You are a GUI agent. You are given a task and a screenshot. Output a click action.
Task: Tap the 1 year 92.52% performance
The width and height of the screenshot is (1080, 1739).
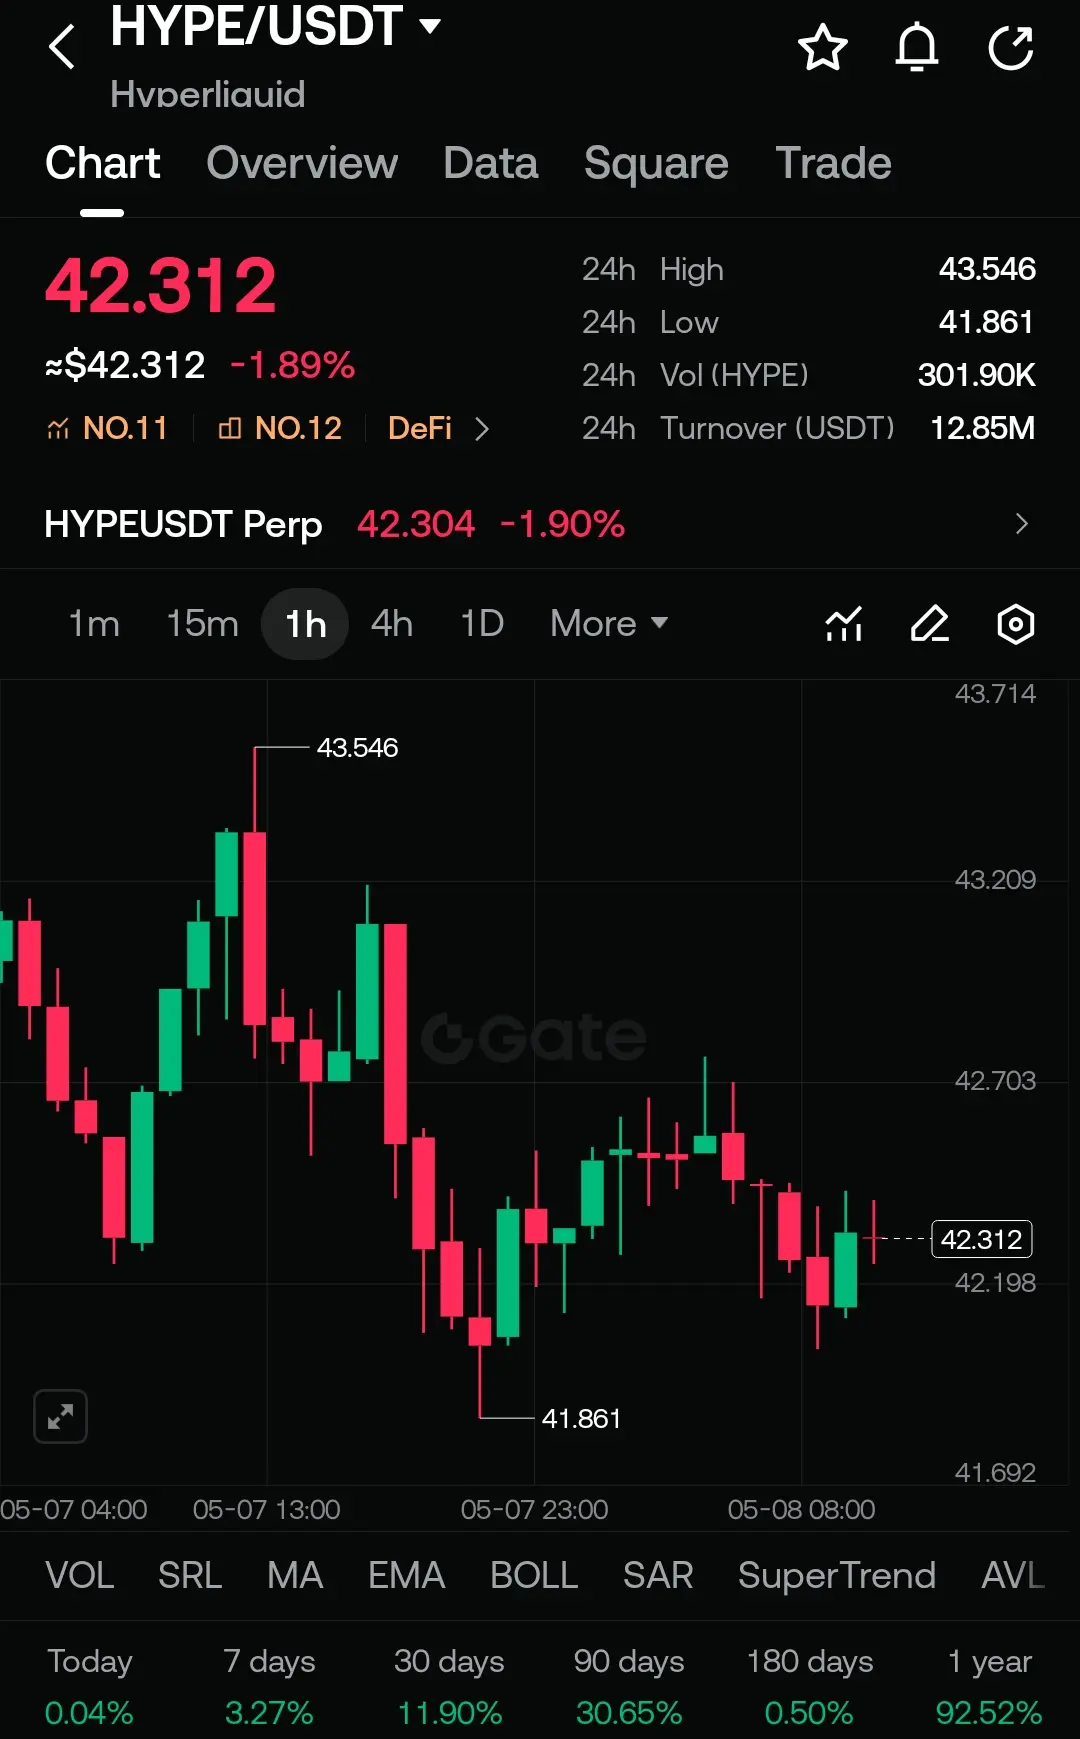[x=989, y=1687]
